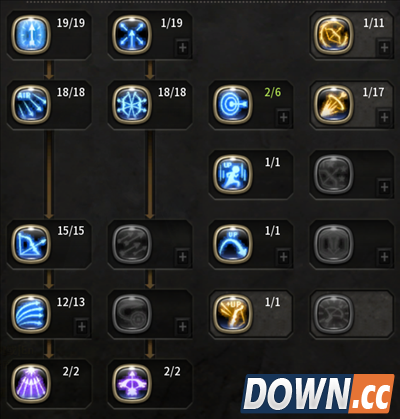Select the upward arrow skill with 19/19

31,35
